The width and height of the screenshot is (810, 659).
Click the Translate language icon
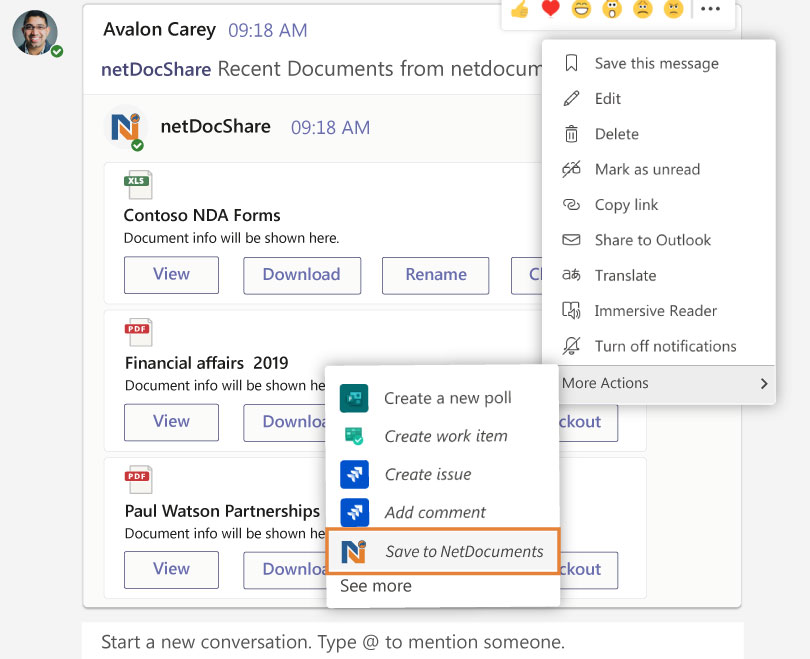571,275
